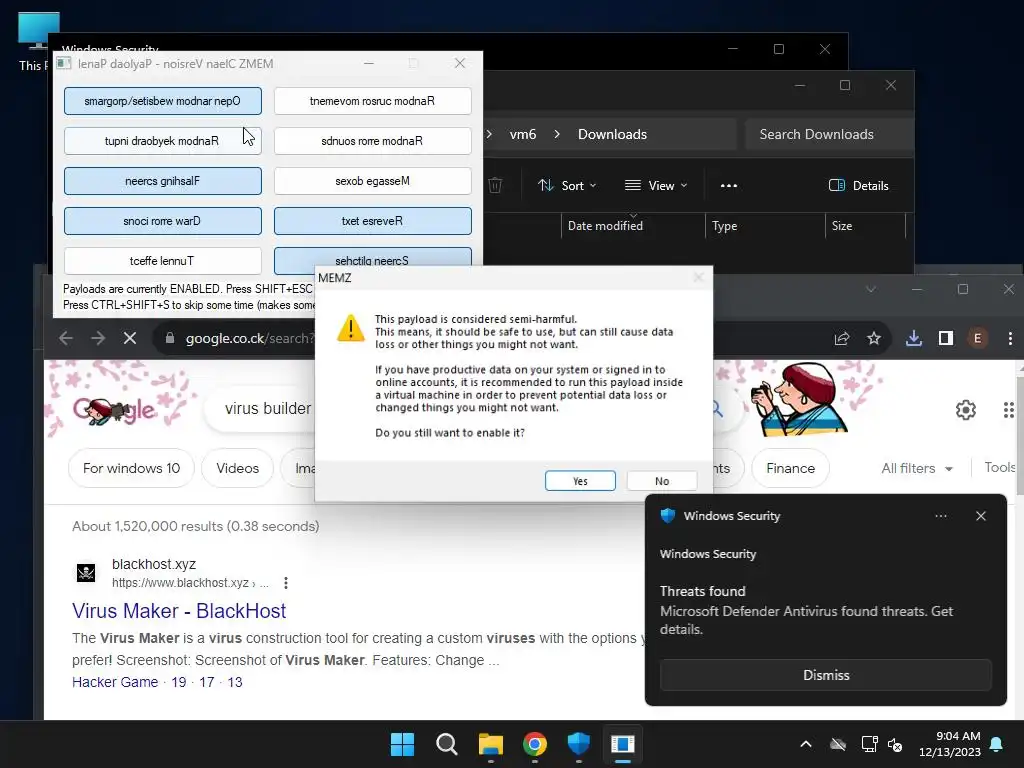Toggle 'tceffe lennuT' payload button
The width and height of the screenshot is (1024, 768).
(163, 261)
